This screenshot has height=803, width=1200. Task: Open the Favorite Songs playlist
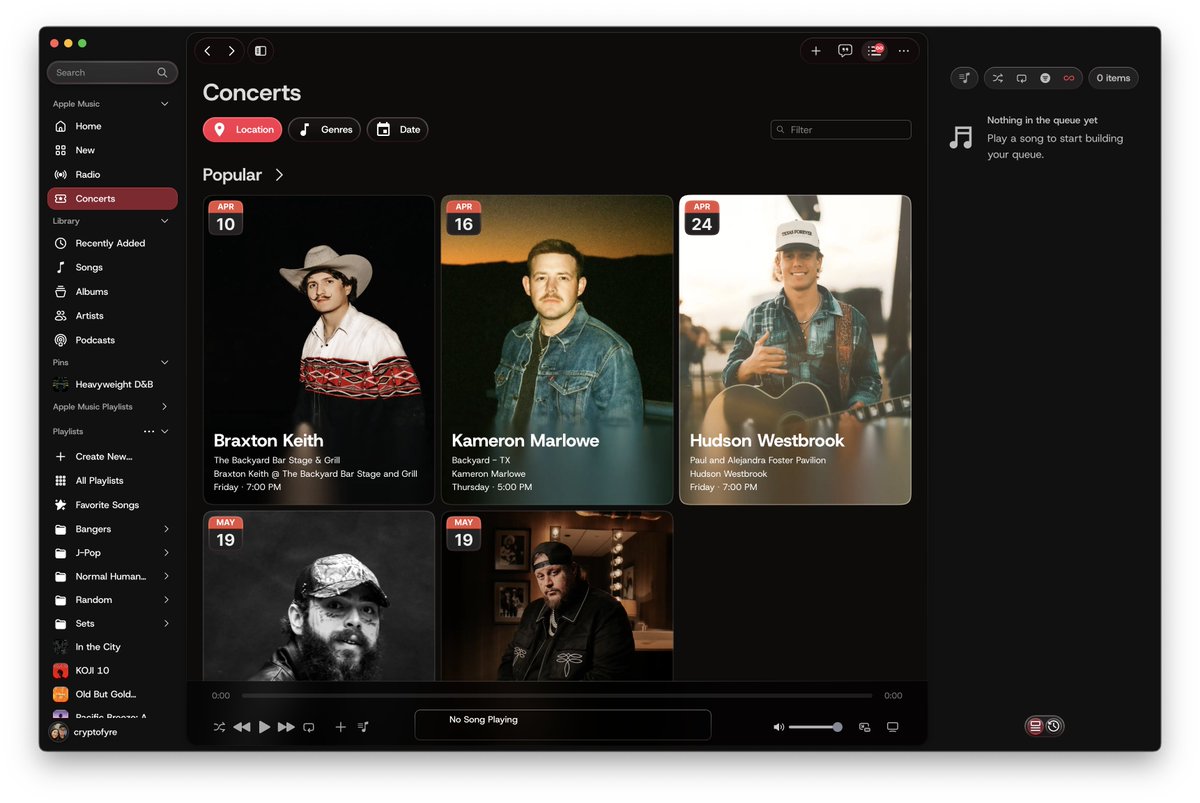[x=112, y=505]
